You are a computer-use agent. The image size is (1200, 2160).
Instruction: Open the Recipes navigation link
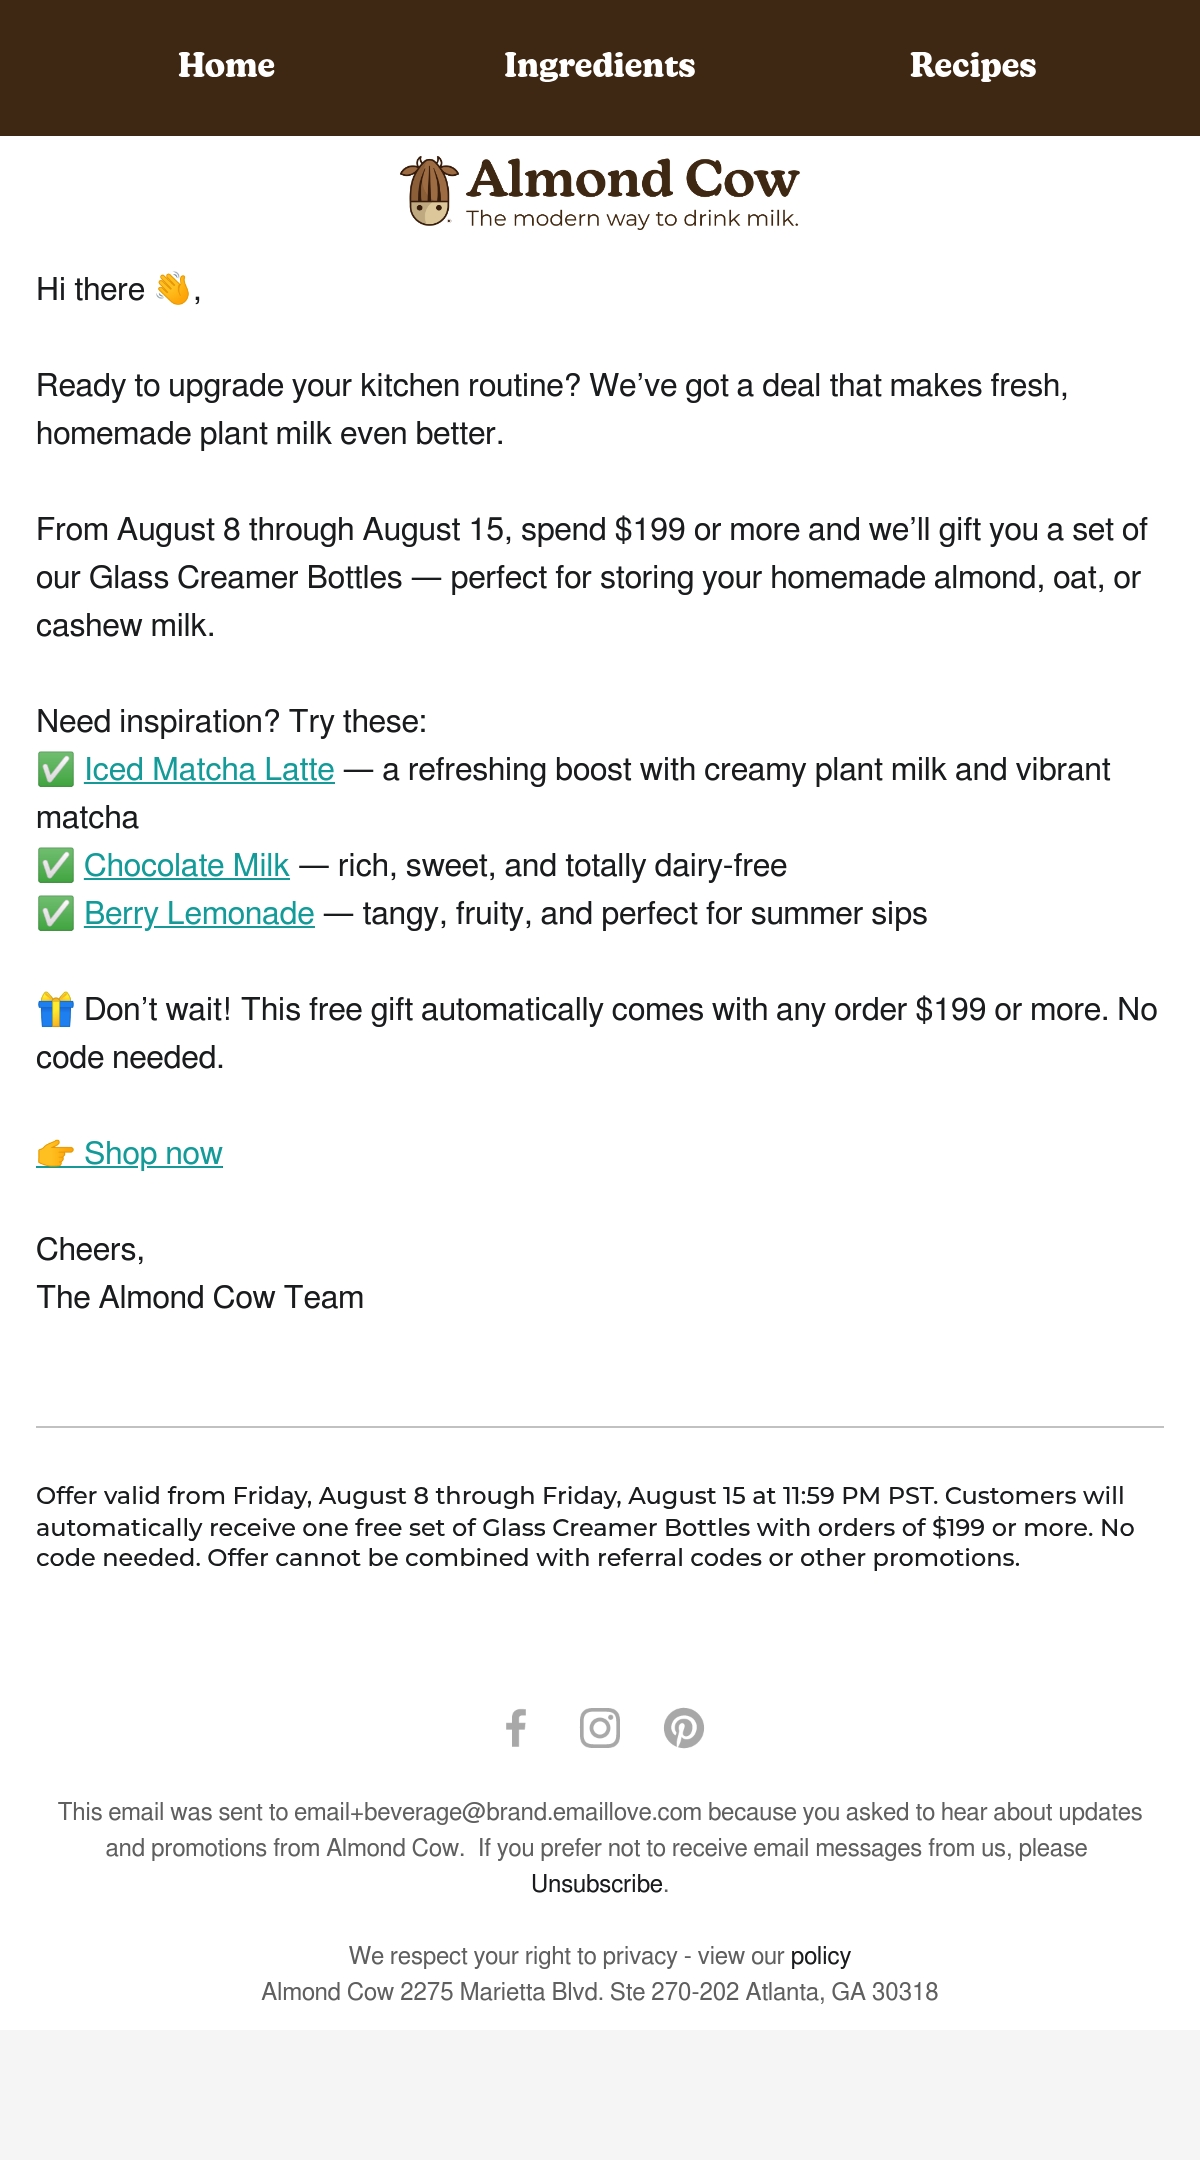click(973, 65)
